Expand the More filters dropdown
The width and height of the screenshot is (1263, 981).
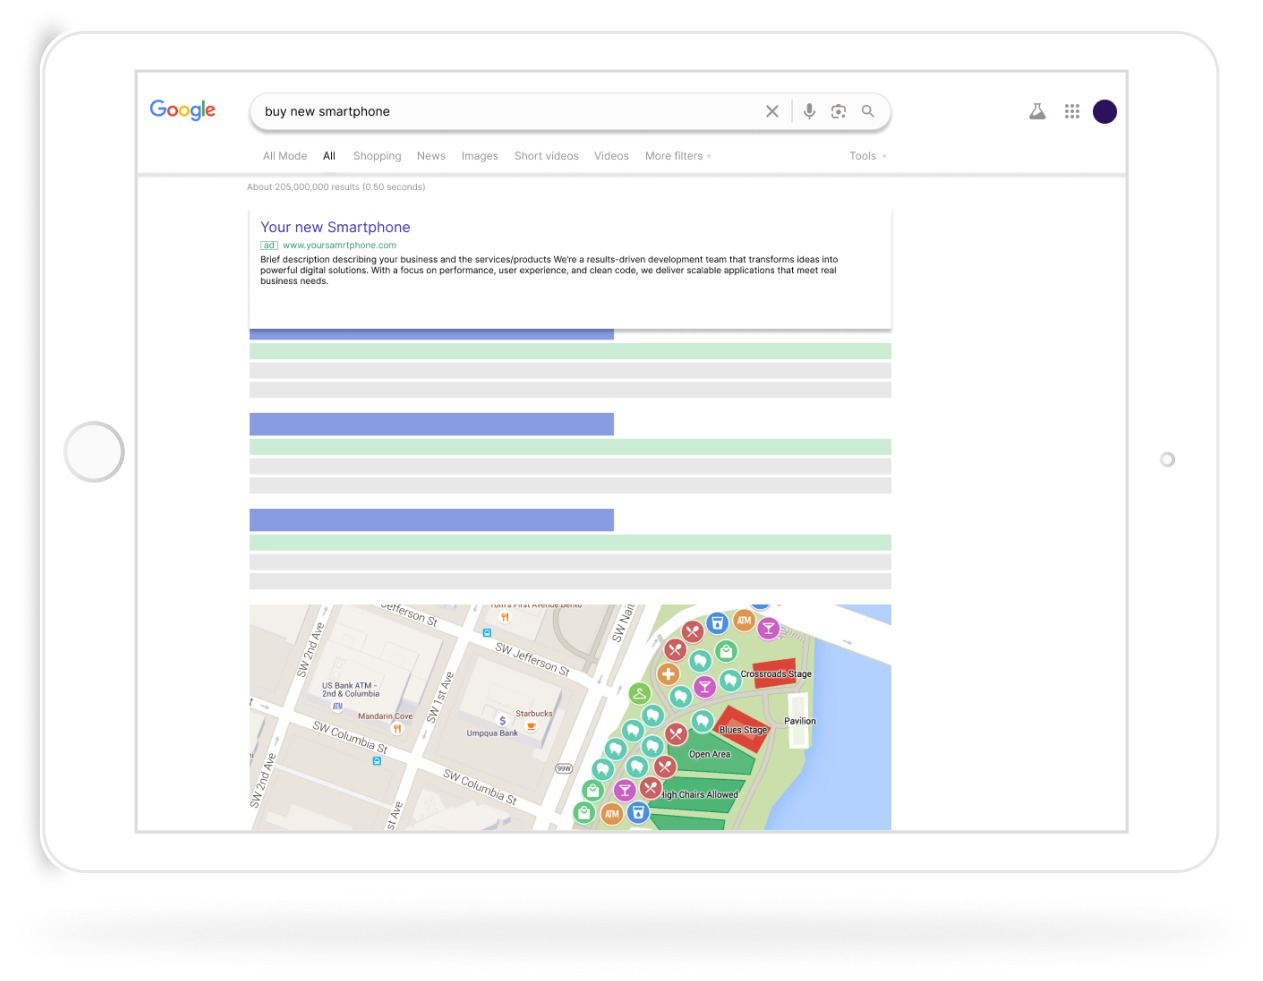[x=677, y=156]
